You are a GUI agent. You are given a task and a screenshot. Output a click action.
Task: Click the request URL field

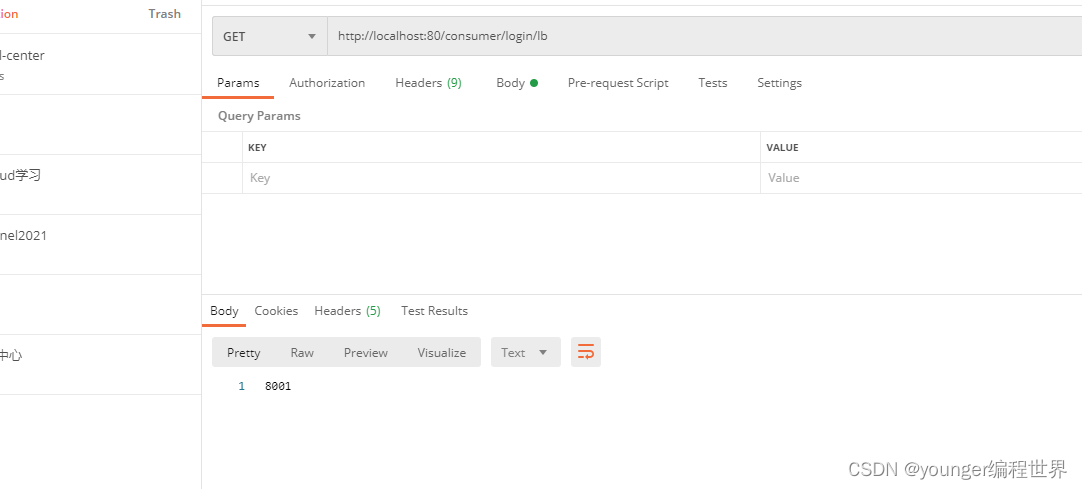click(x=705, y=37)
